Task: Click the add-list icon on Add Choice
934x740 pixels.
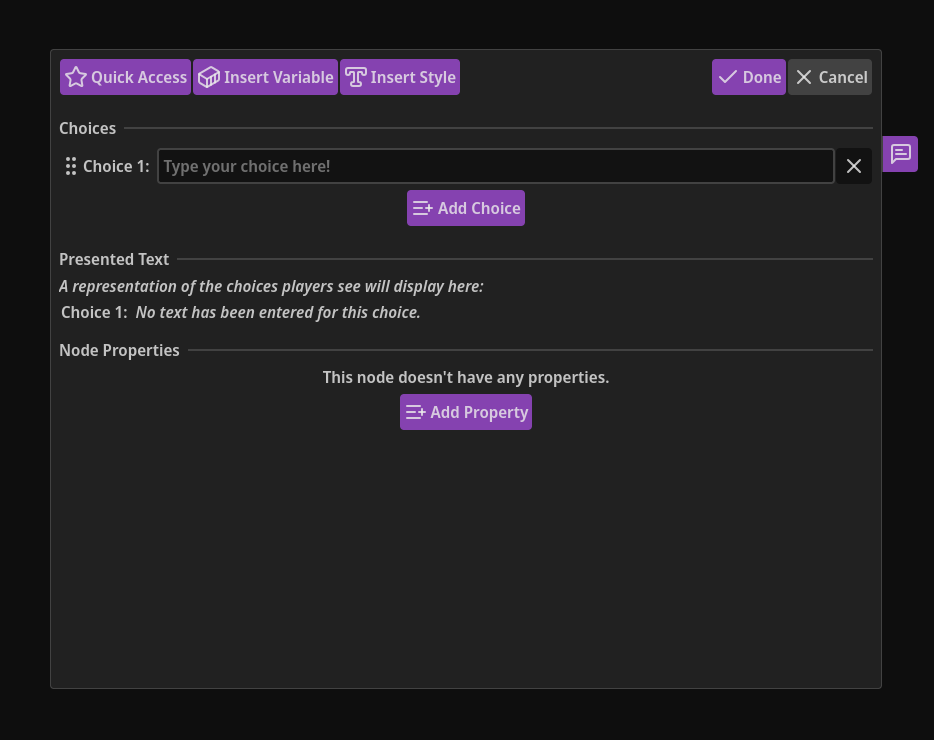Action: click(x=422, y=208)
